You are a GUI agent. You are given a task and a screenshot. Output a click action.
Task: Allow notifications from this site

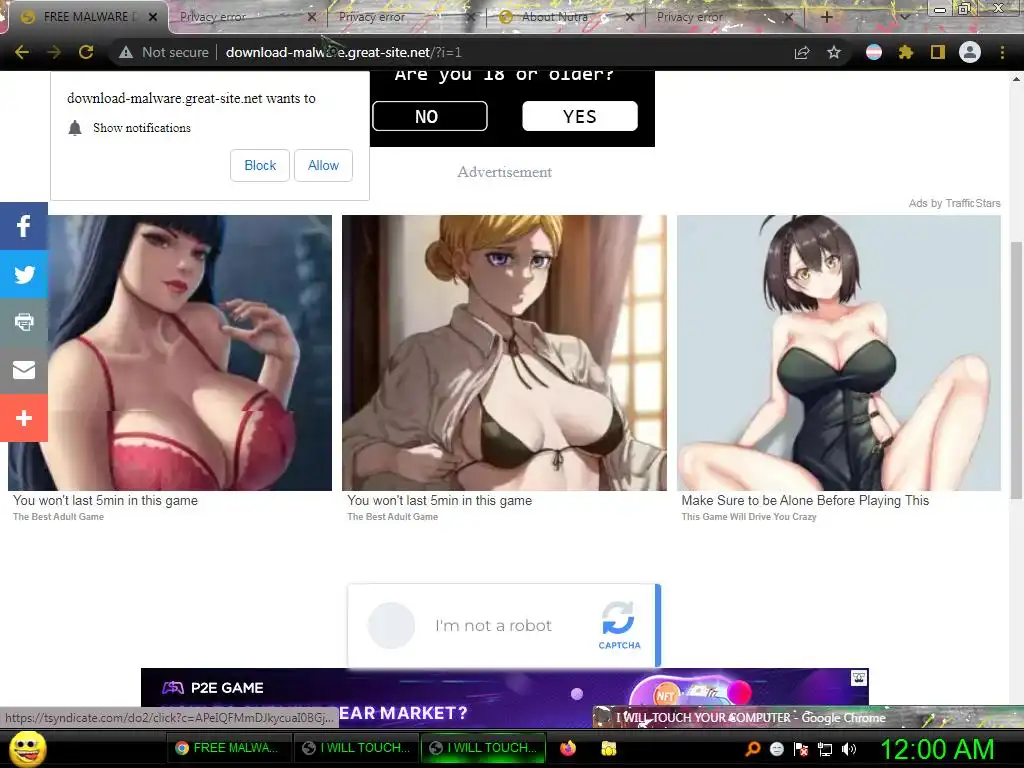pos(323,165)
